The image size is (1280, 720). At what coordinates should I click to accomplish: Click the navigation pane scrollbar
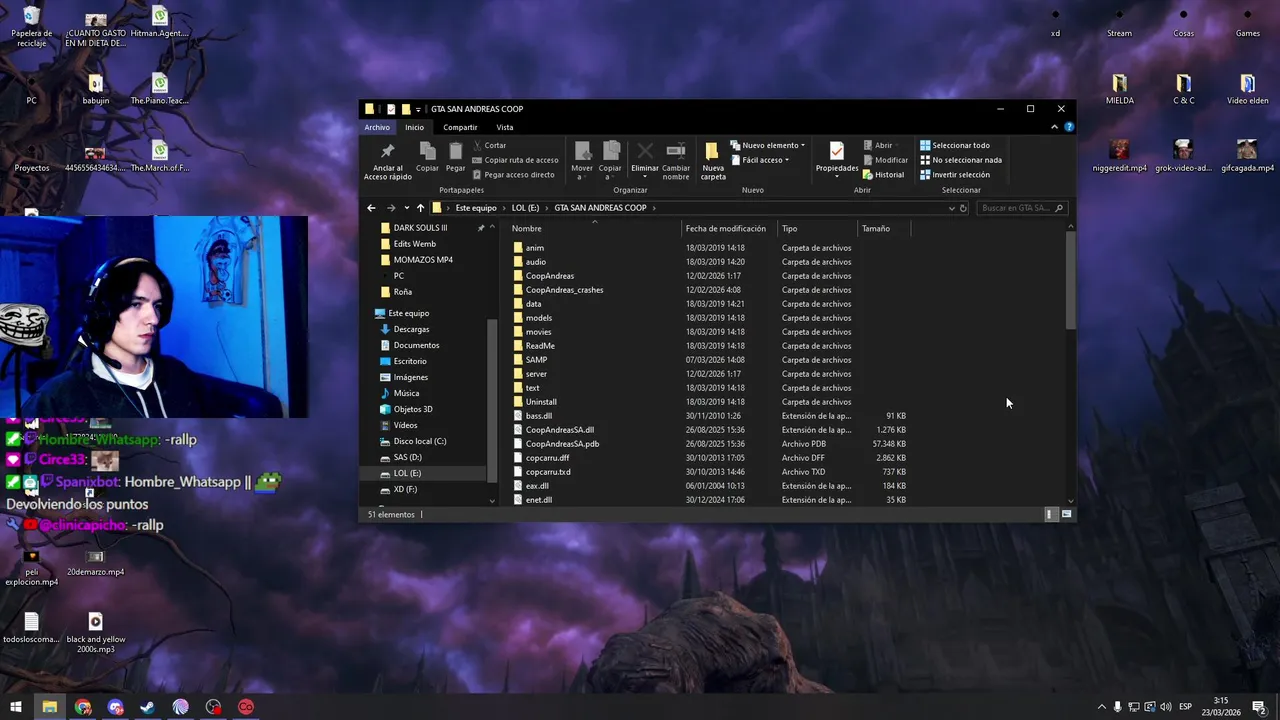[491, 400]
